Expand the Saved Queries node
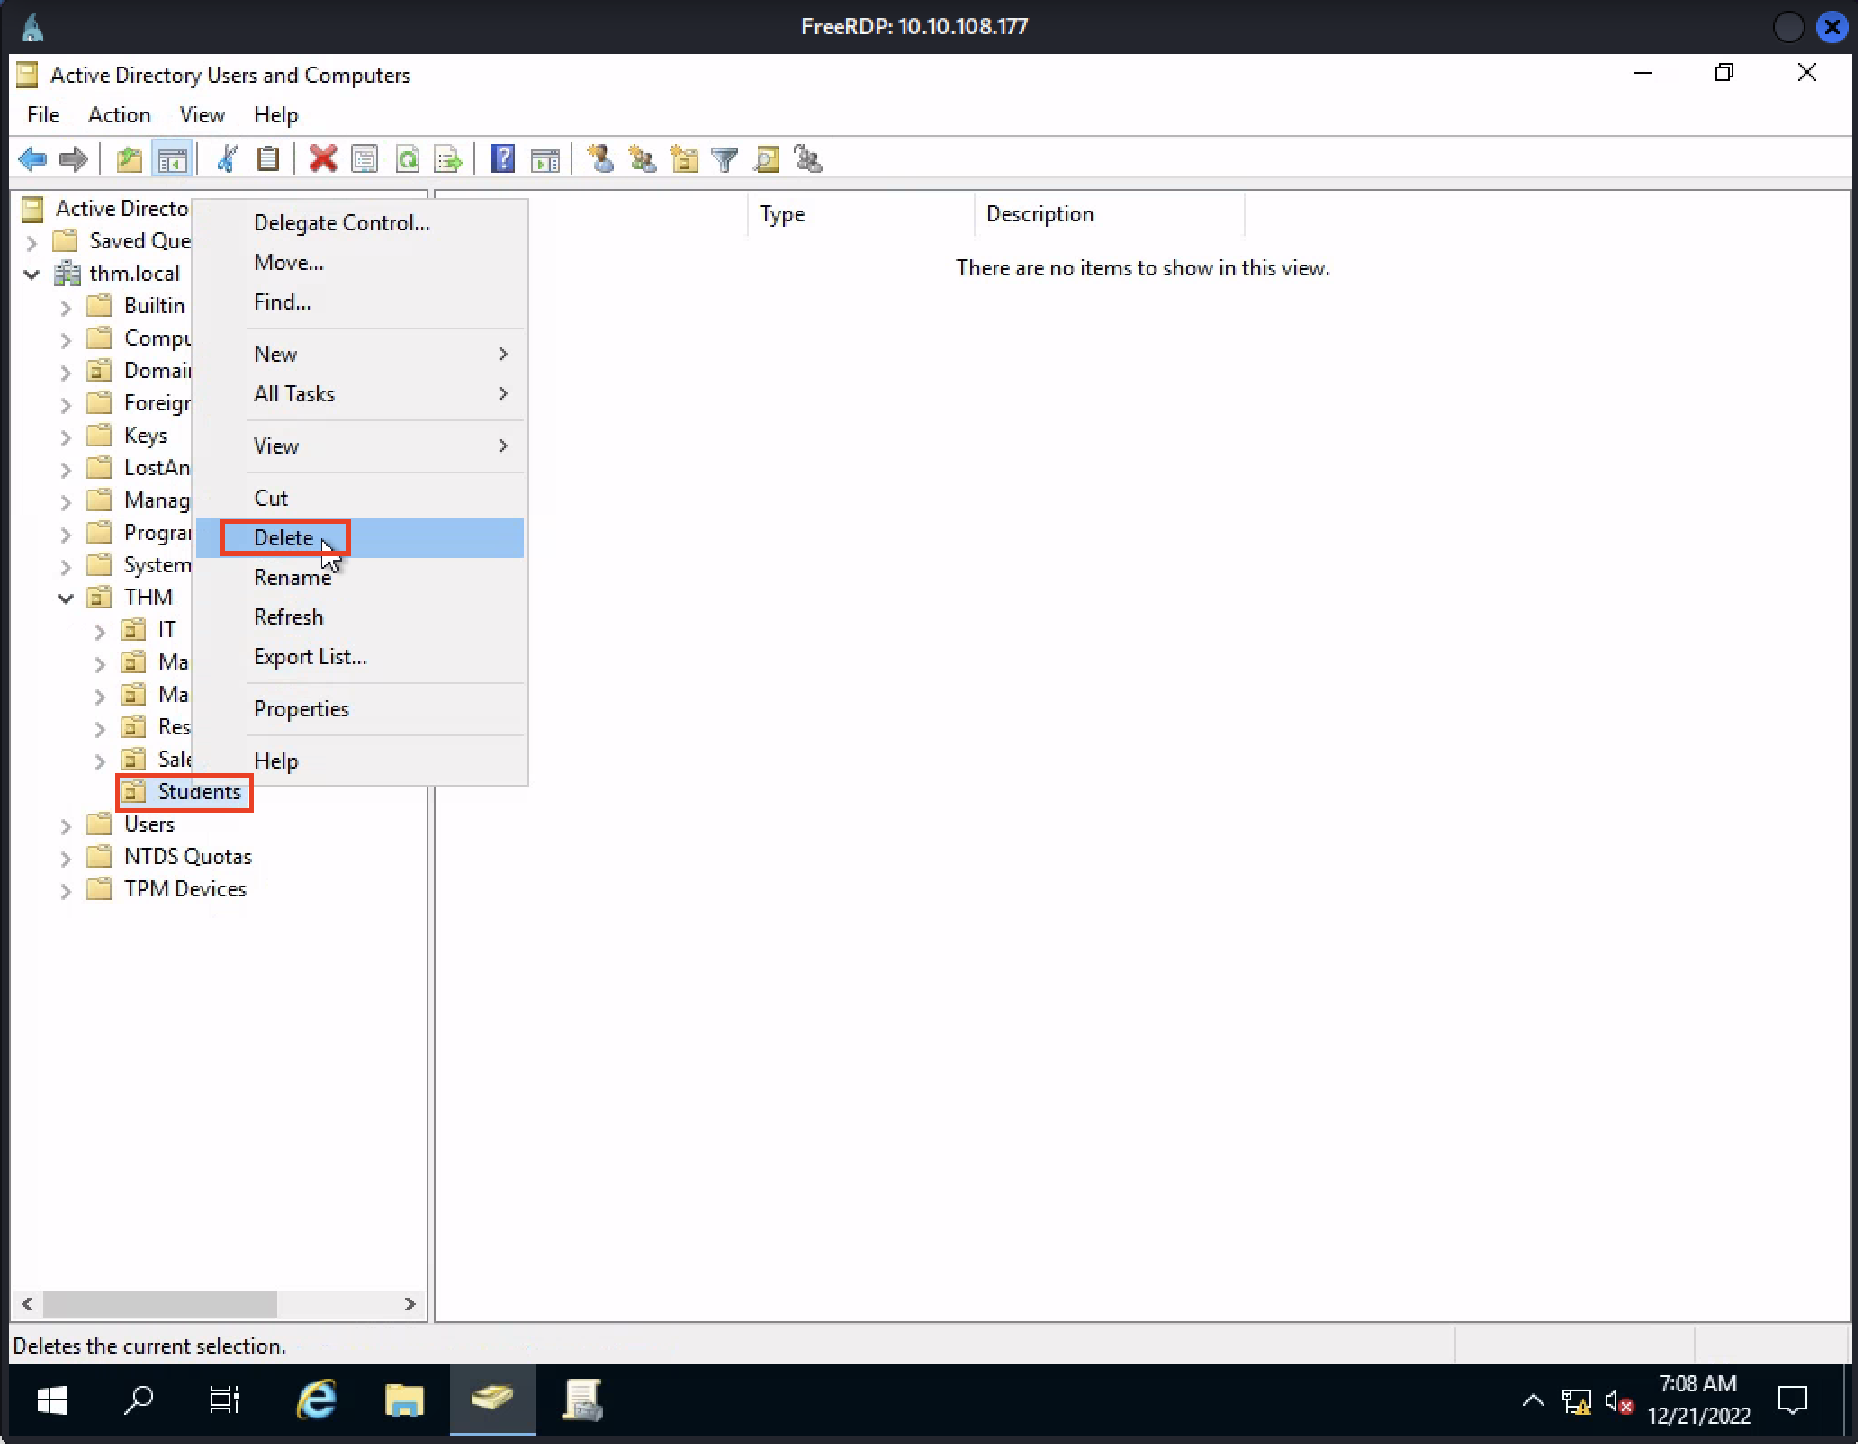The width and height of the screenshot is (1858, 1444). (31, 242)
